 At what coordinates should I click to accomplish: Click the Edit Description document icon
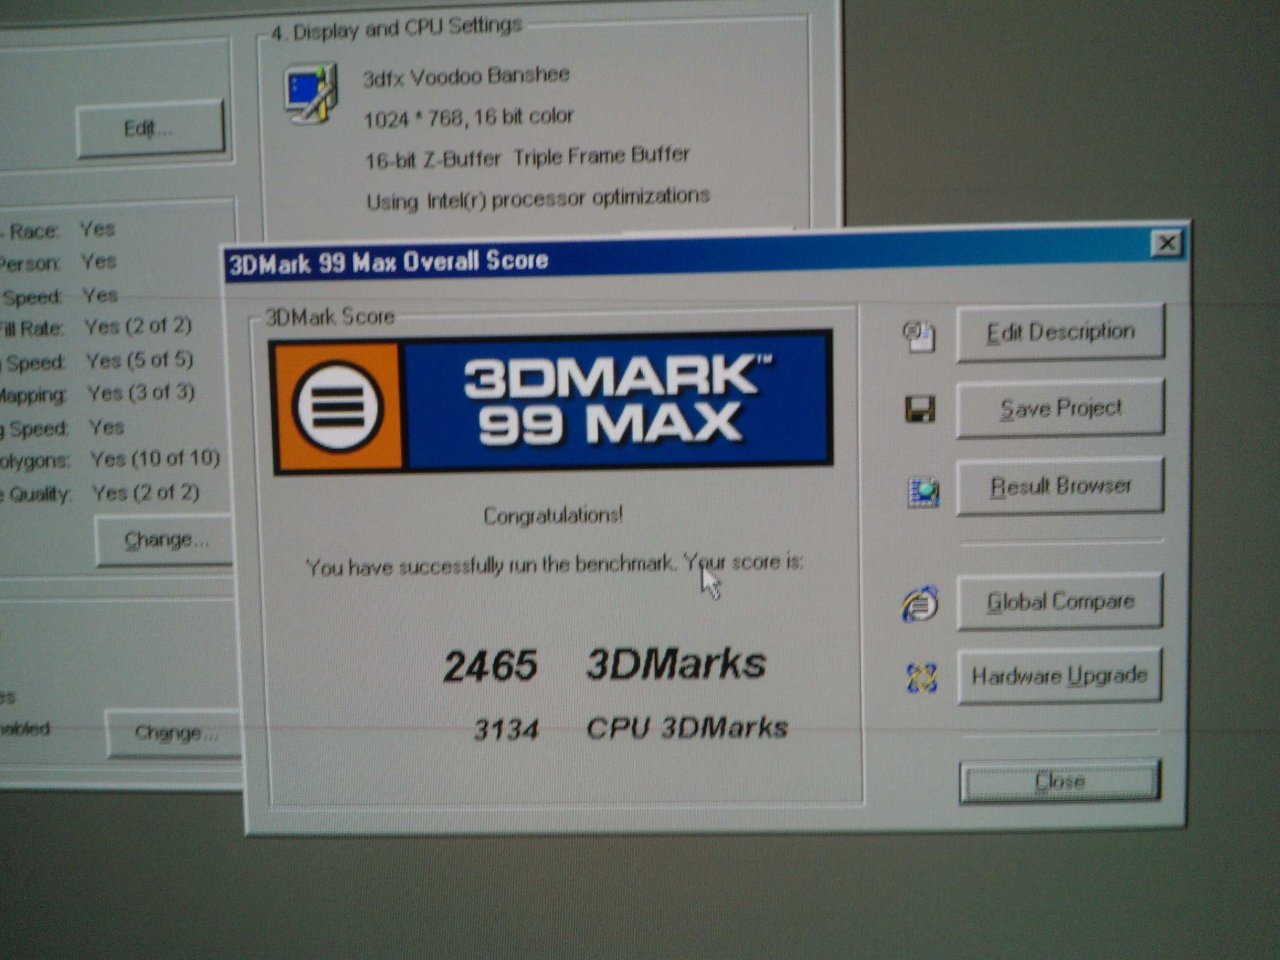coord(920,337)
